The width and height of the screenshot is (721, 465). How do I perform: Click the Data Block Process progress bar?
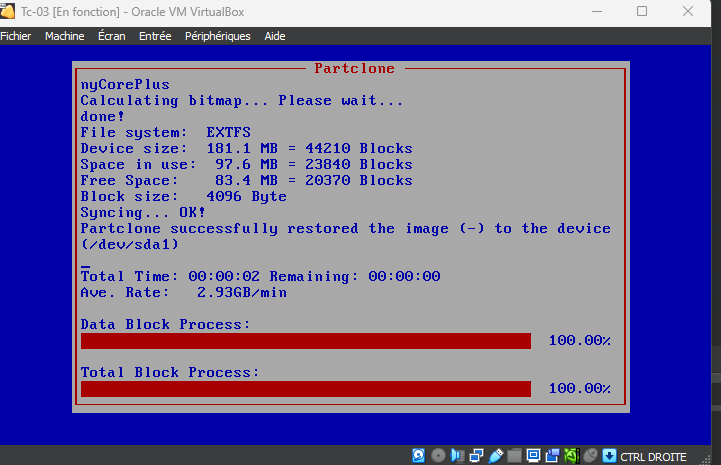[x=306, y=341]
